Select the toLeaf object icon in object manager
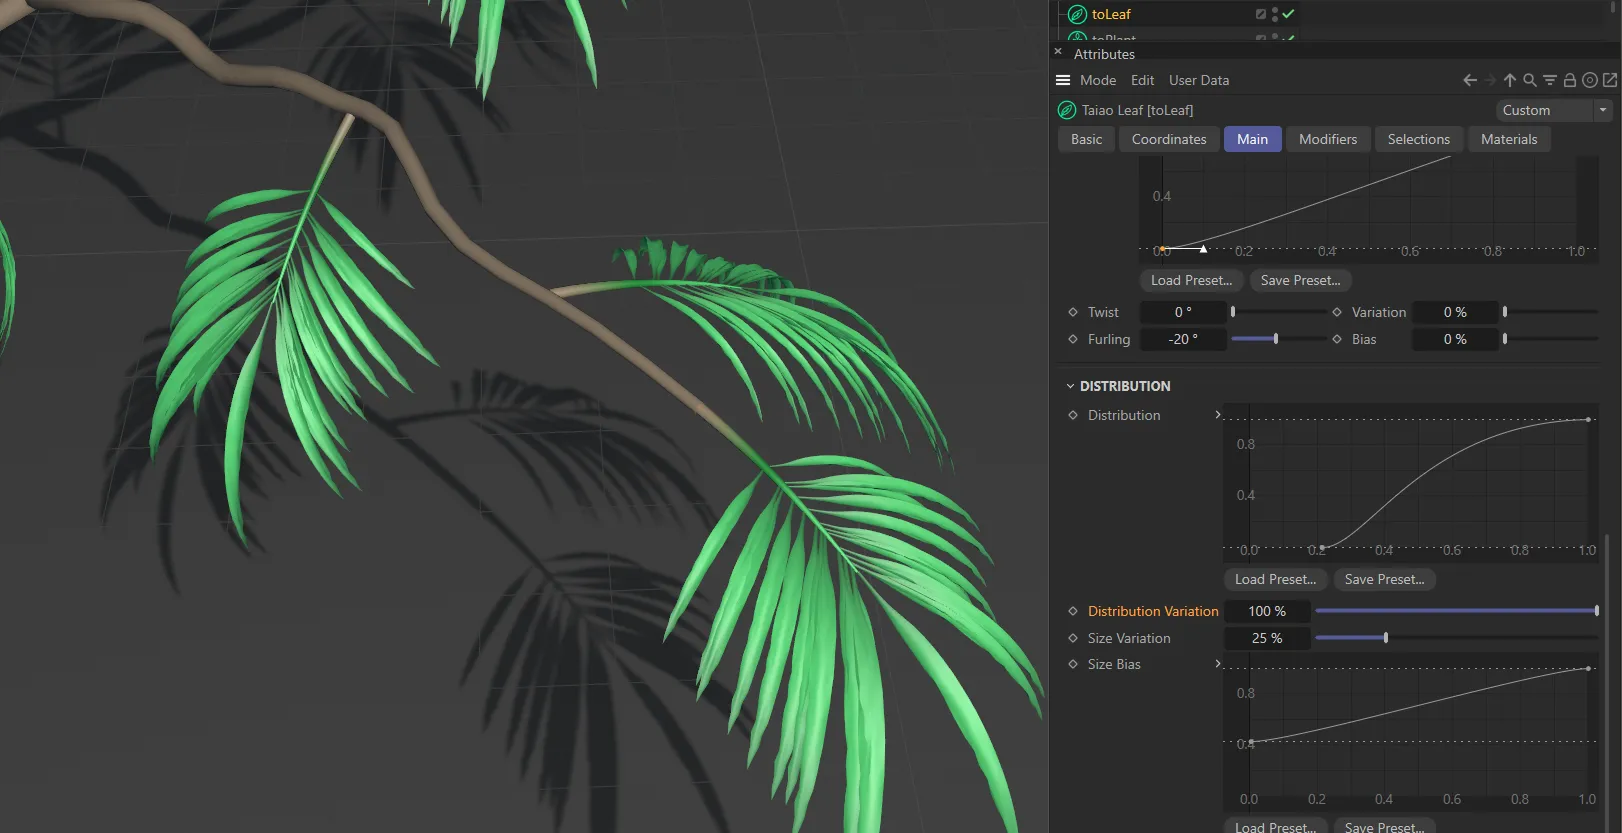Viewport: 1622px width, 833px height. click(1077, 14)
